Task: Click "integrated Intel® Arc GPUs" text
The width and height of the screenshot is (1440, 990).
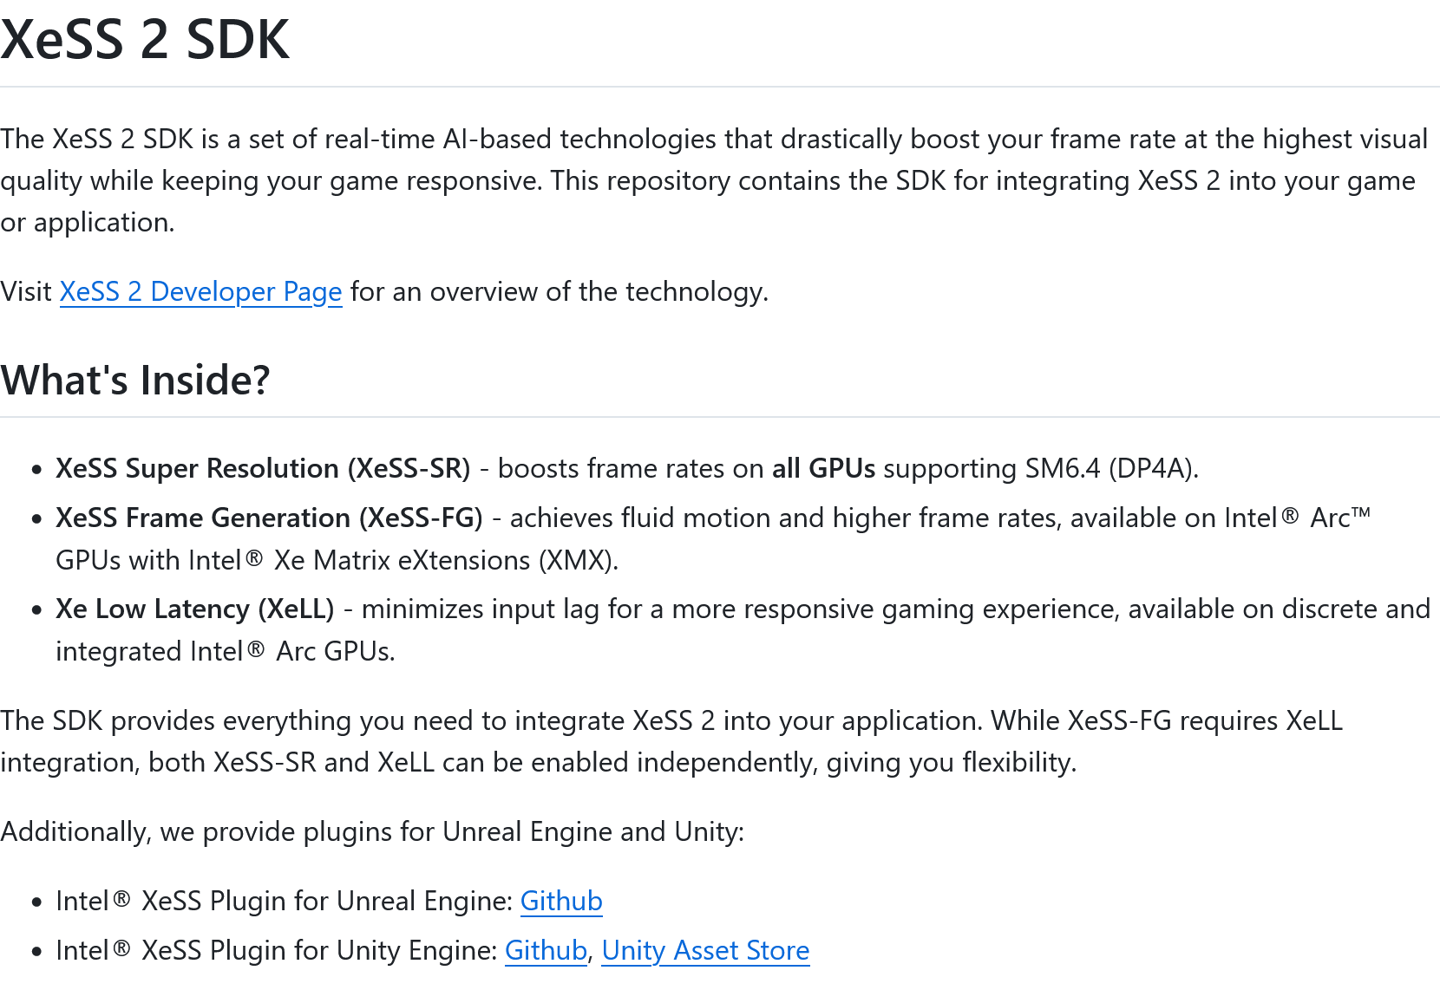Action: click(x=225, y=652)
